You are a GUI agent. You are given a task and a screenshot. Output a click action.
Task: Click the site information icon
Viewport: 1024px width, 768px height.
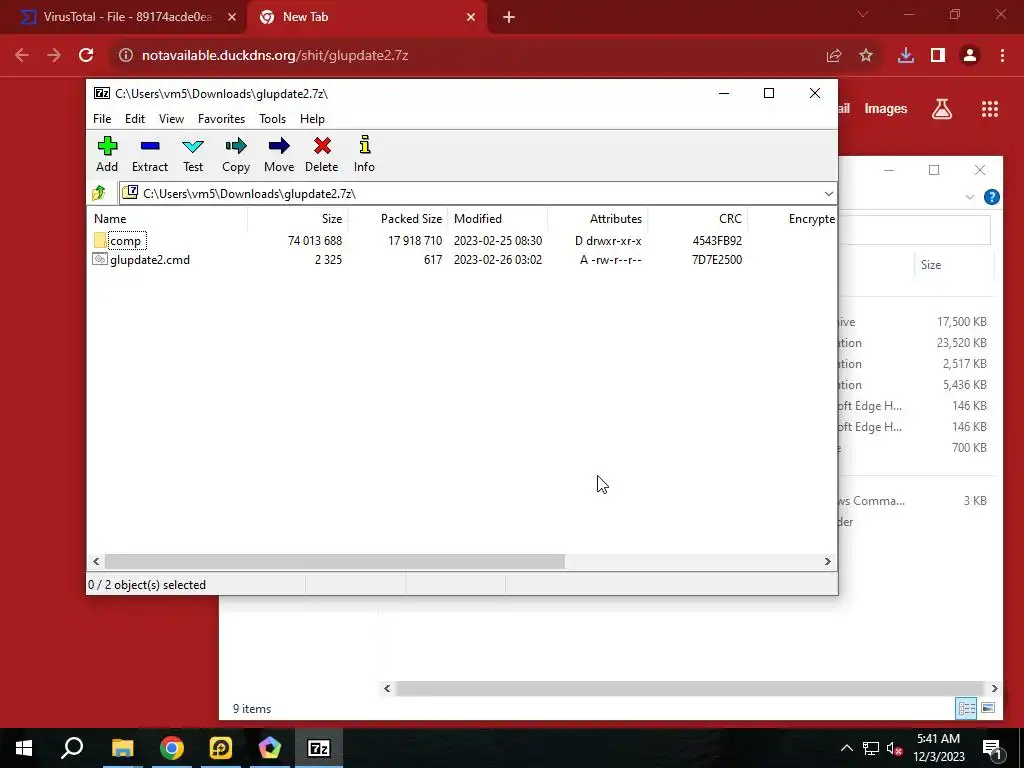126,56
